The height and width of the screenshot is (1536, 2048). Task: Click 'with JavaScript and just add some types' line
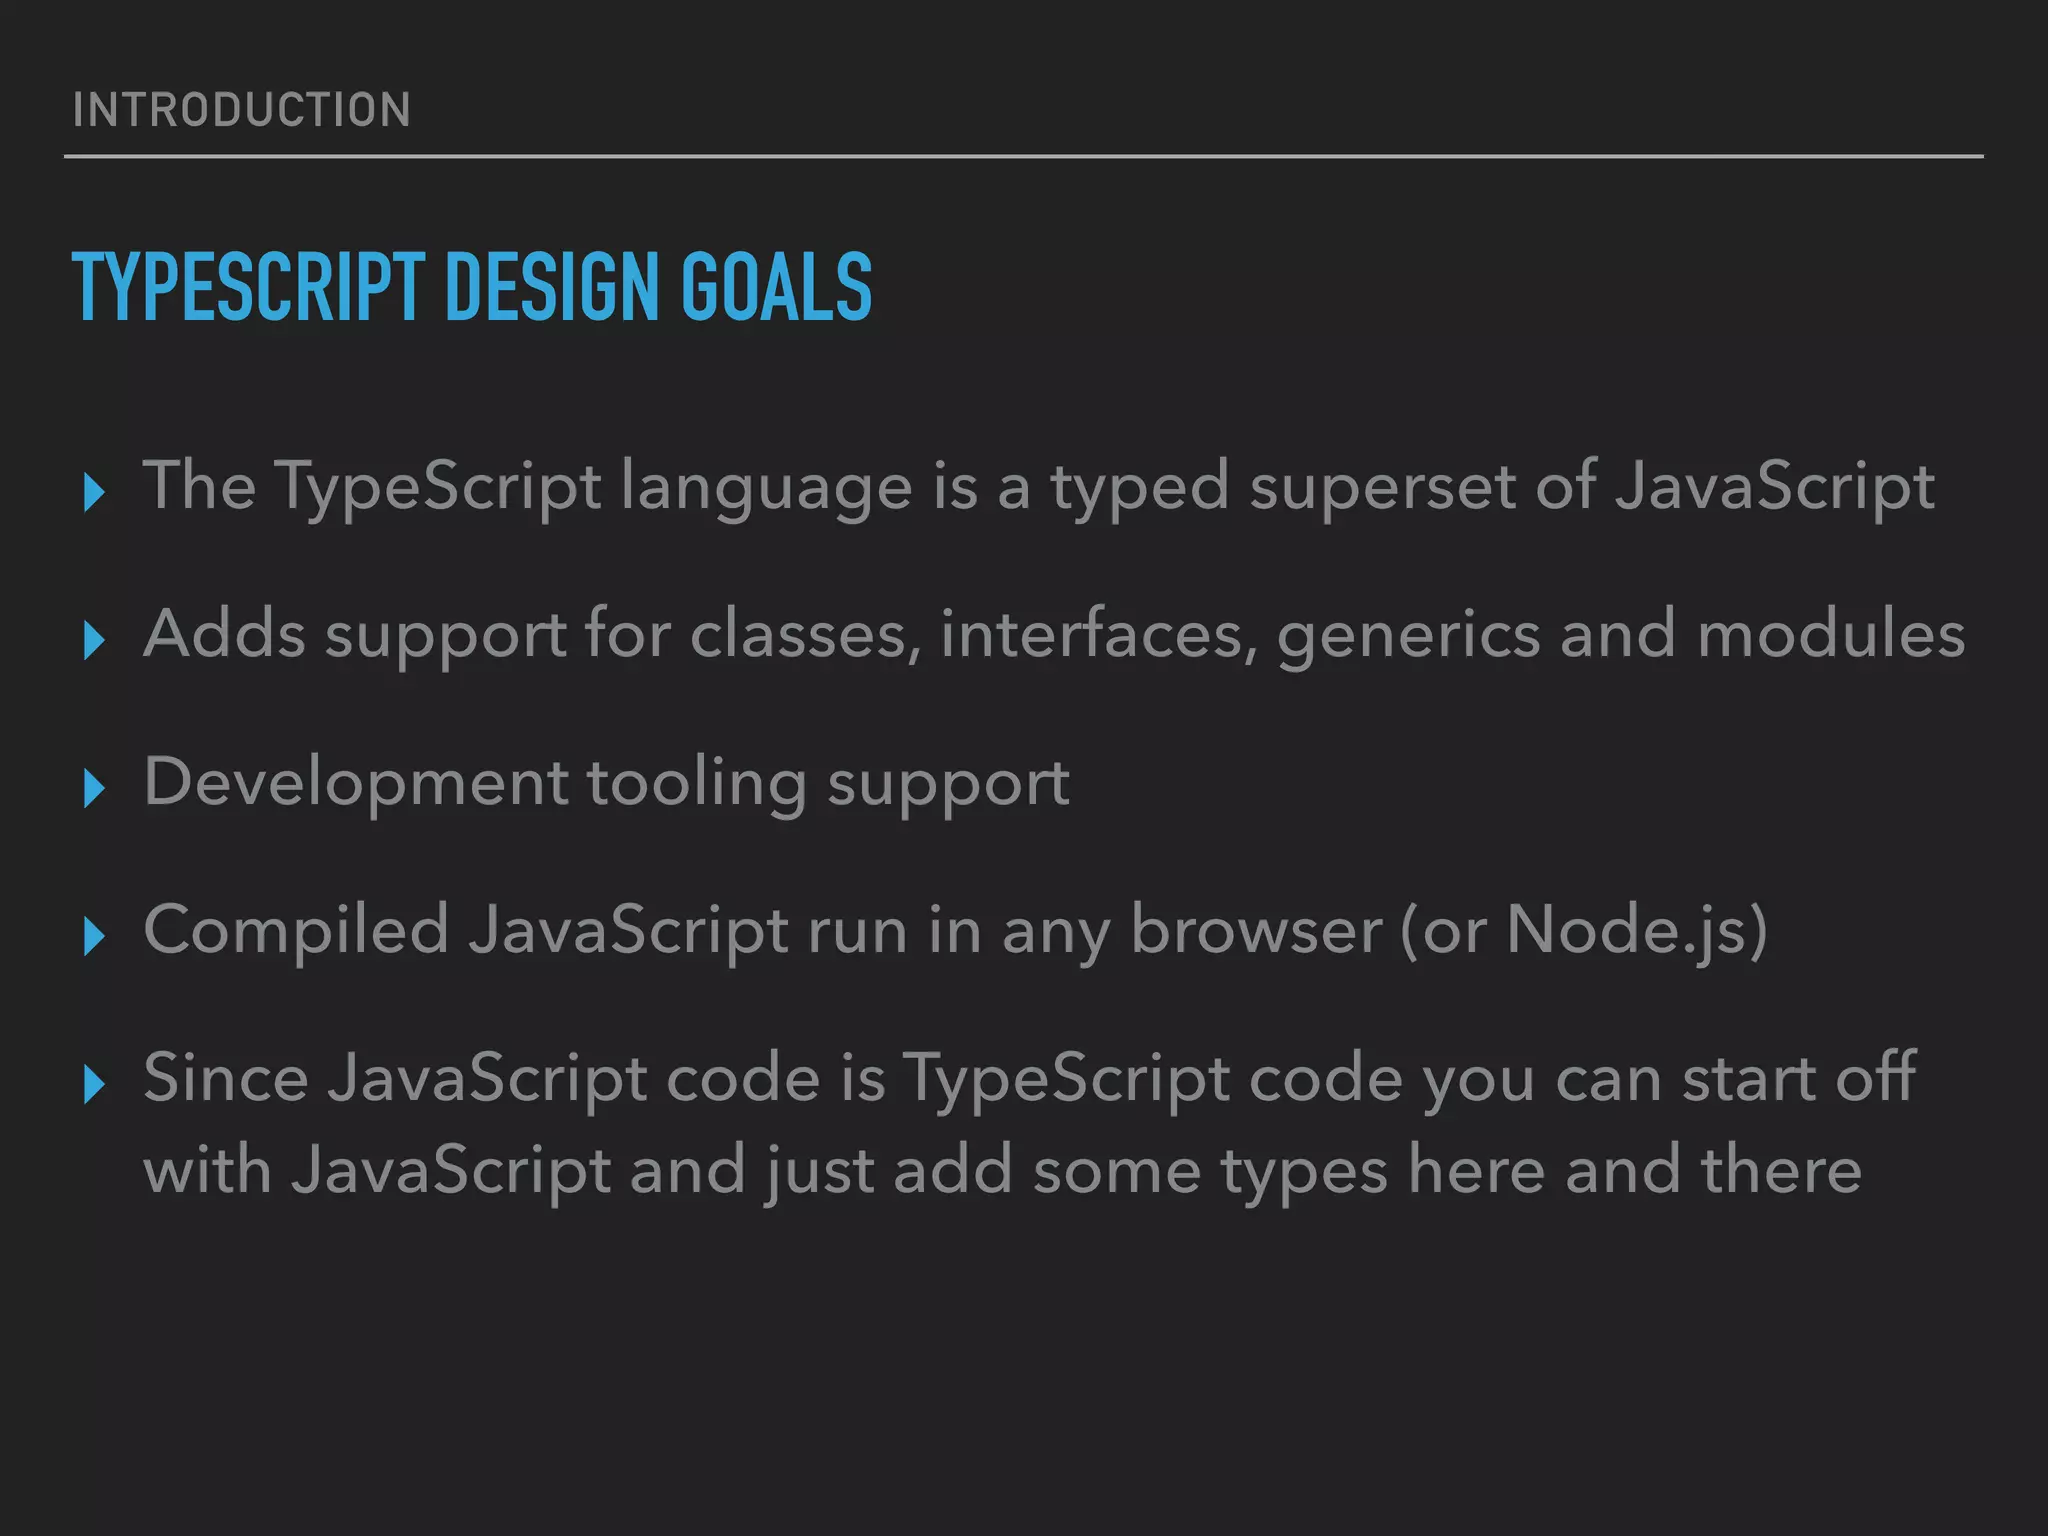1003,1171
